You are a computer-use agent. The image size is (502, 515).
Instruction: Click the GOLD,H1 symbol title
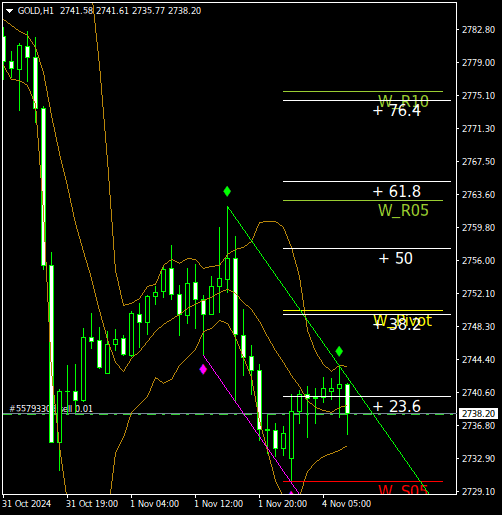click(x=36, y=11)
